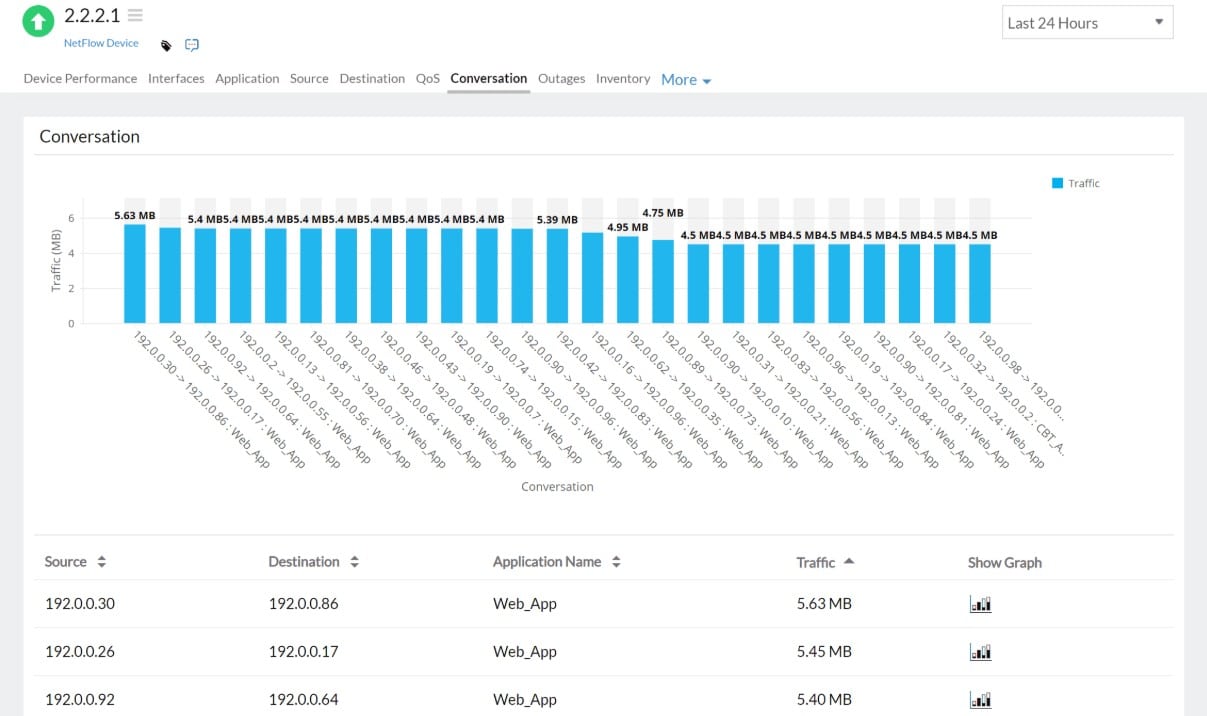Select the Source tab
Image resolution: width=1207 pixels, height=716 pixels.
[309, 78]
